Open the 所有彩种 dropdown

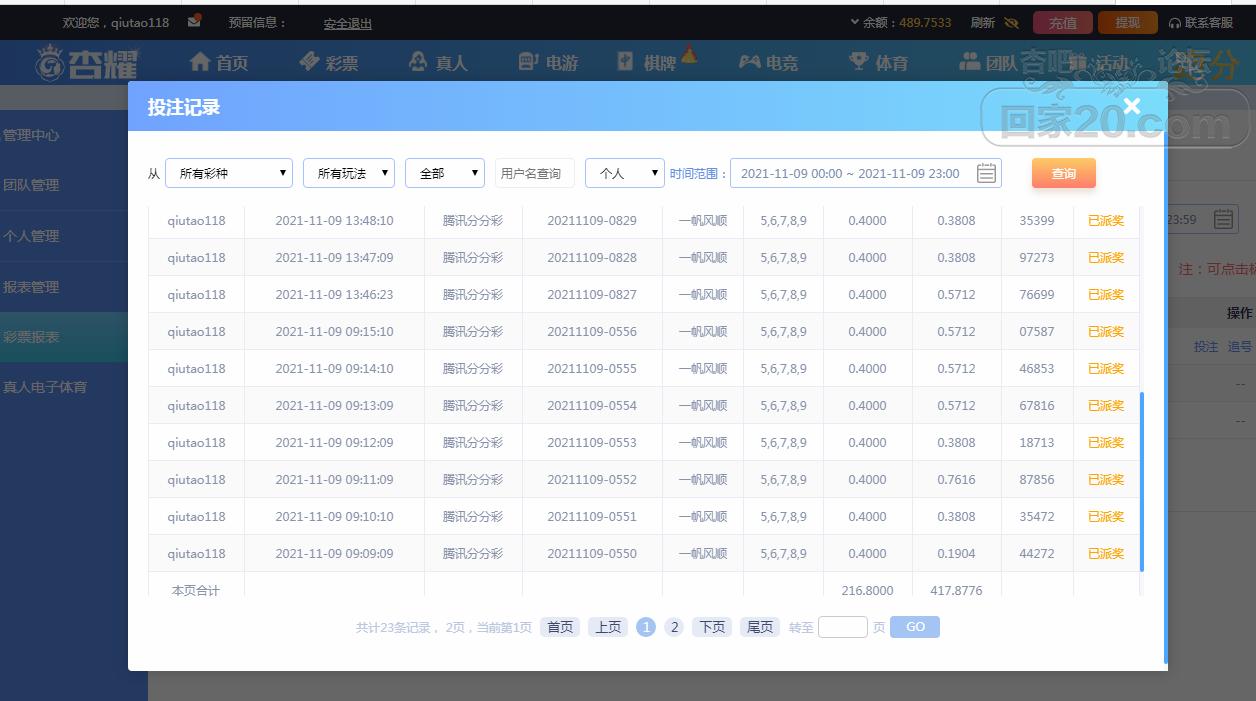tap(229, 173)
